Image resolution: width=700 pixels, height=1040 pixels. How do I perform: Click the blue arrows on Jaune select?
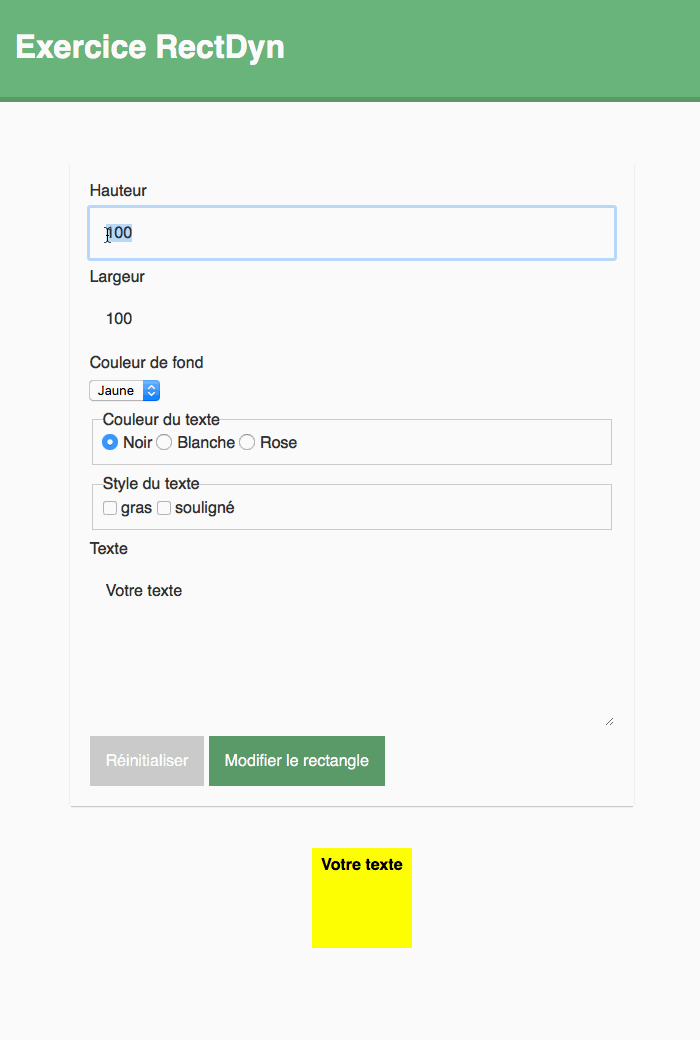[151, 391]
